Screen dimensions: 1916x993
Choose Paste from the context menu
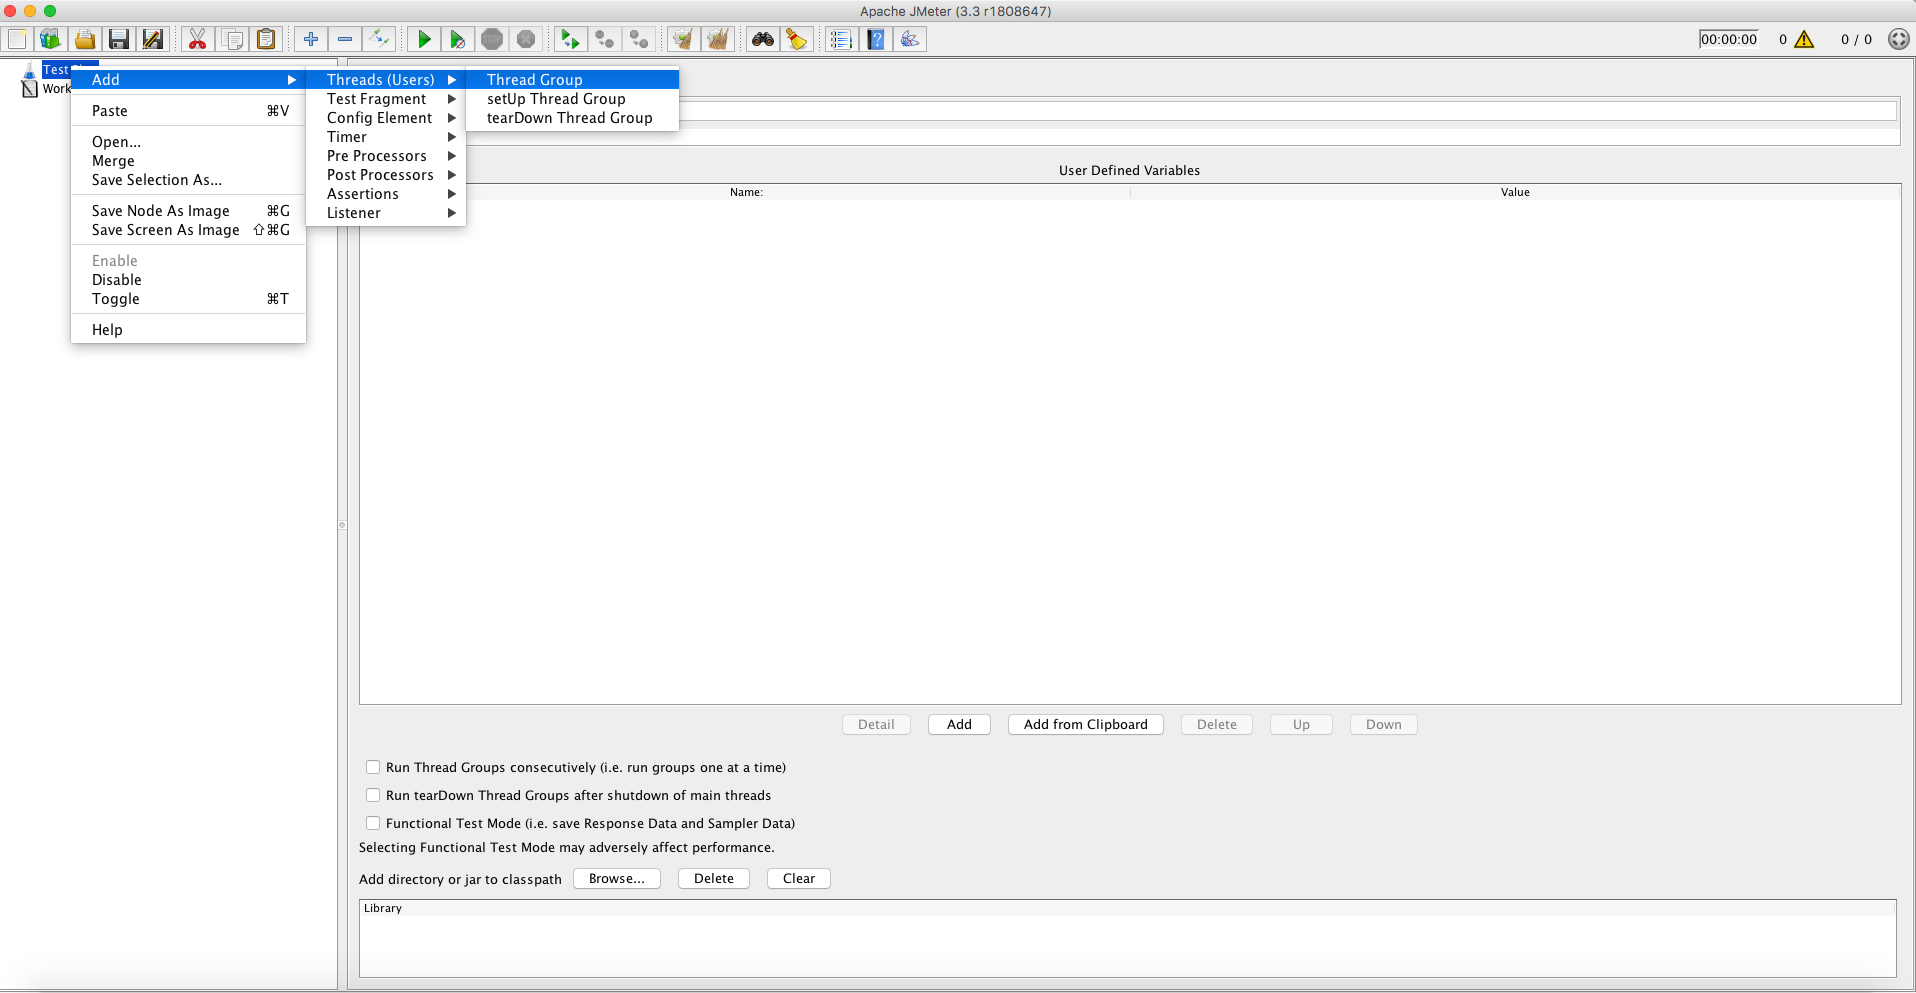click(188, 111)
